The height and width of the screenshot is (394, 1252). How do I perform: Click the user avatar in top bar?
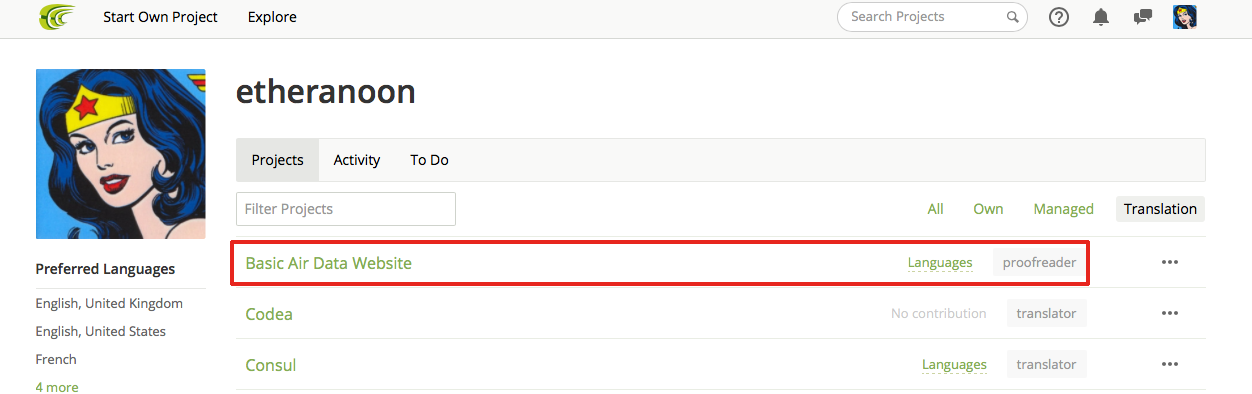1185,16
